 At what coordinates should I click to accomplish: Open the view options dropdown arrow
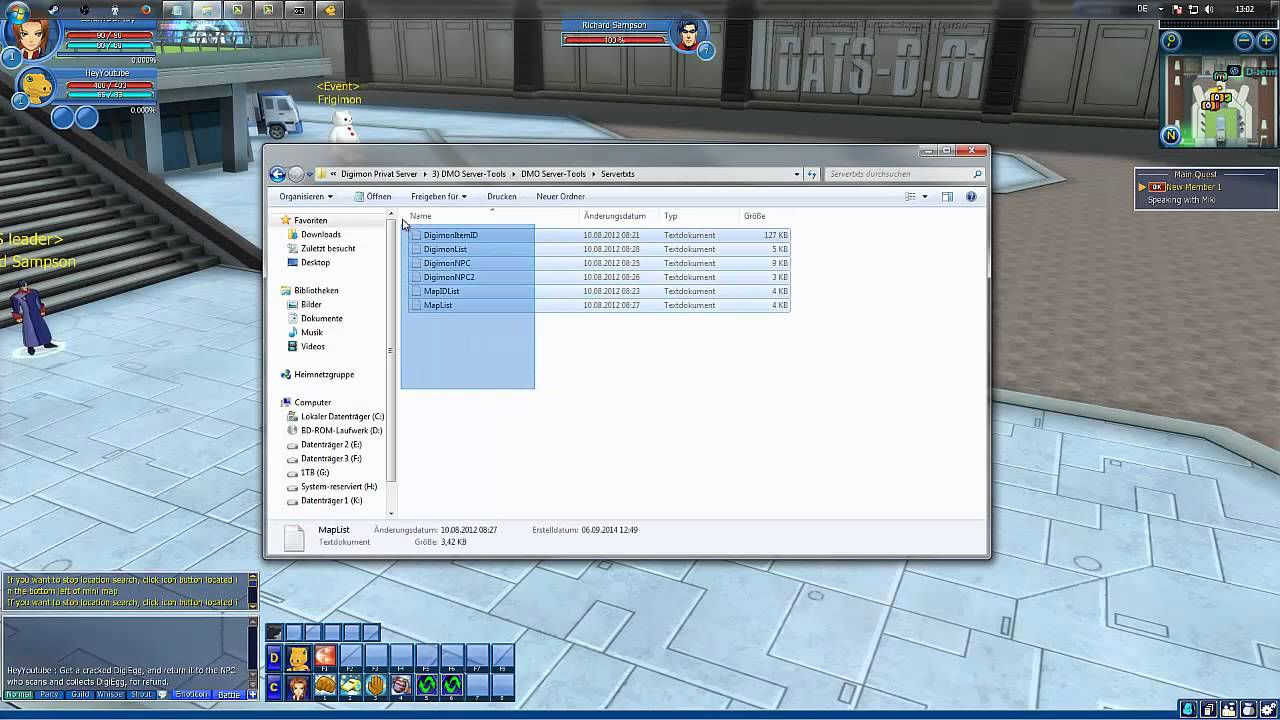[925, 197]
